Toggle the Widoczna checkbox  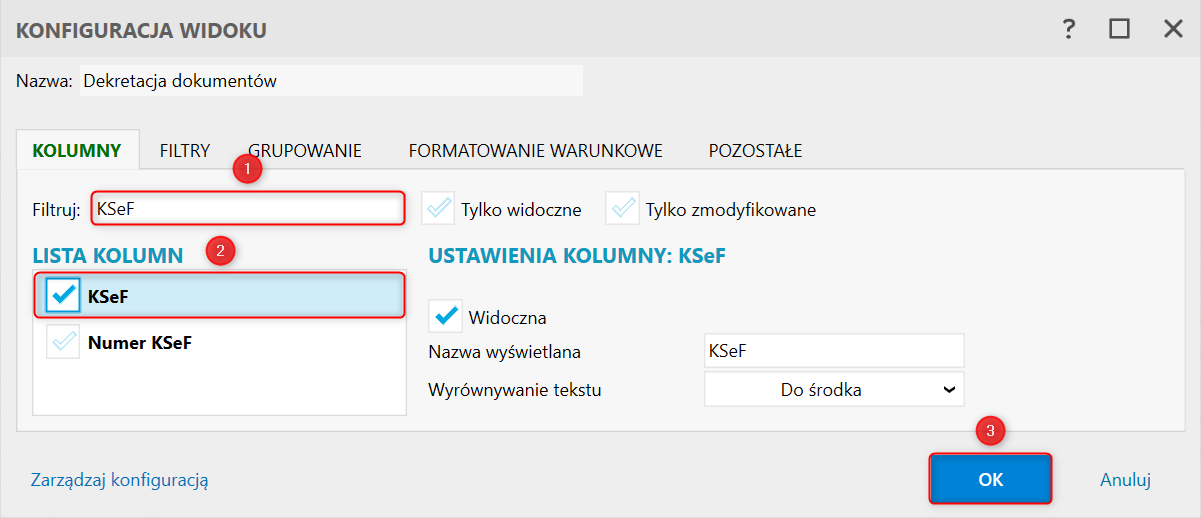click(445, 317)
